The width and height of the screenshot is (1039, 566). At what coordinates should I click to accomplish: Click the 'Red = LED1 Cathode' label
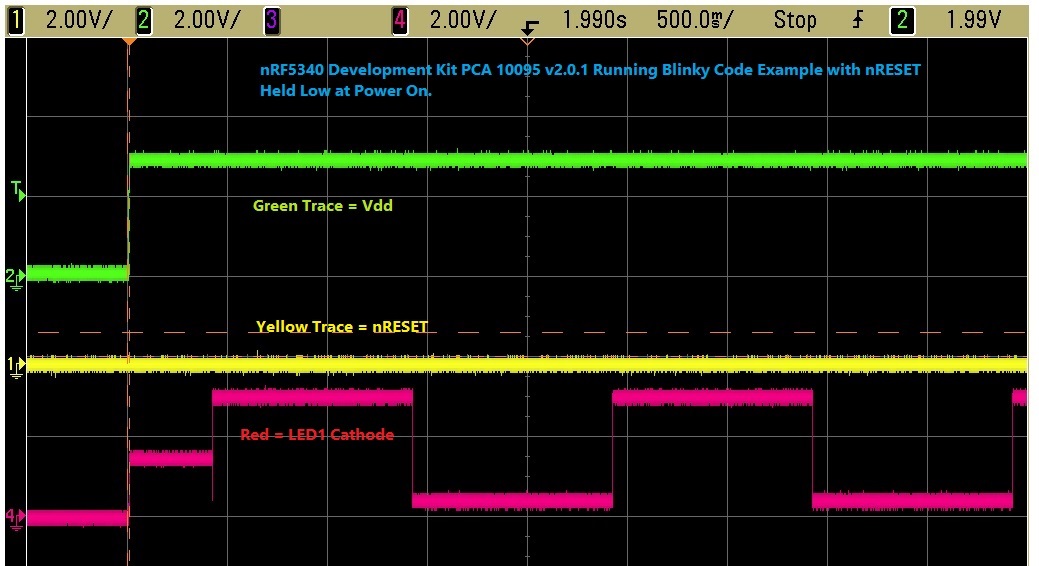pos(317,435)
